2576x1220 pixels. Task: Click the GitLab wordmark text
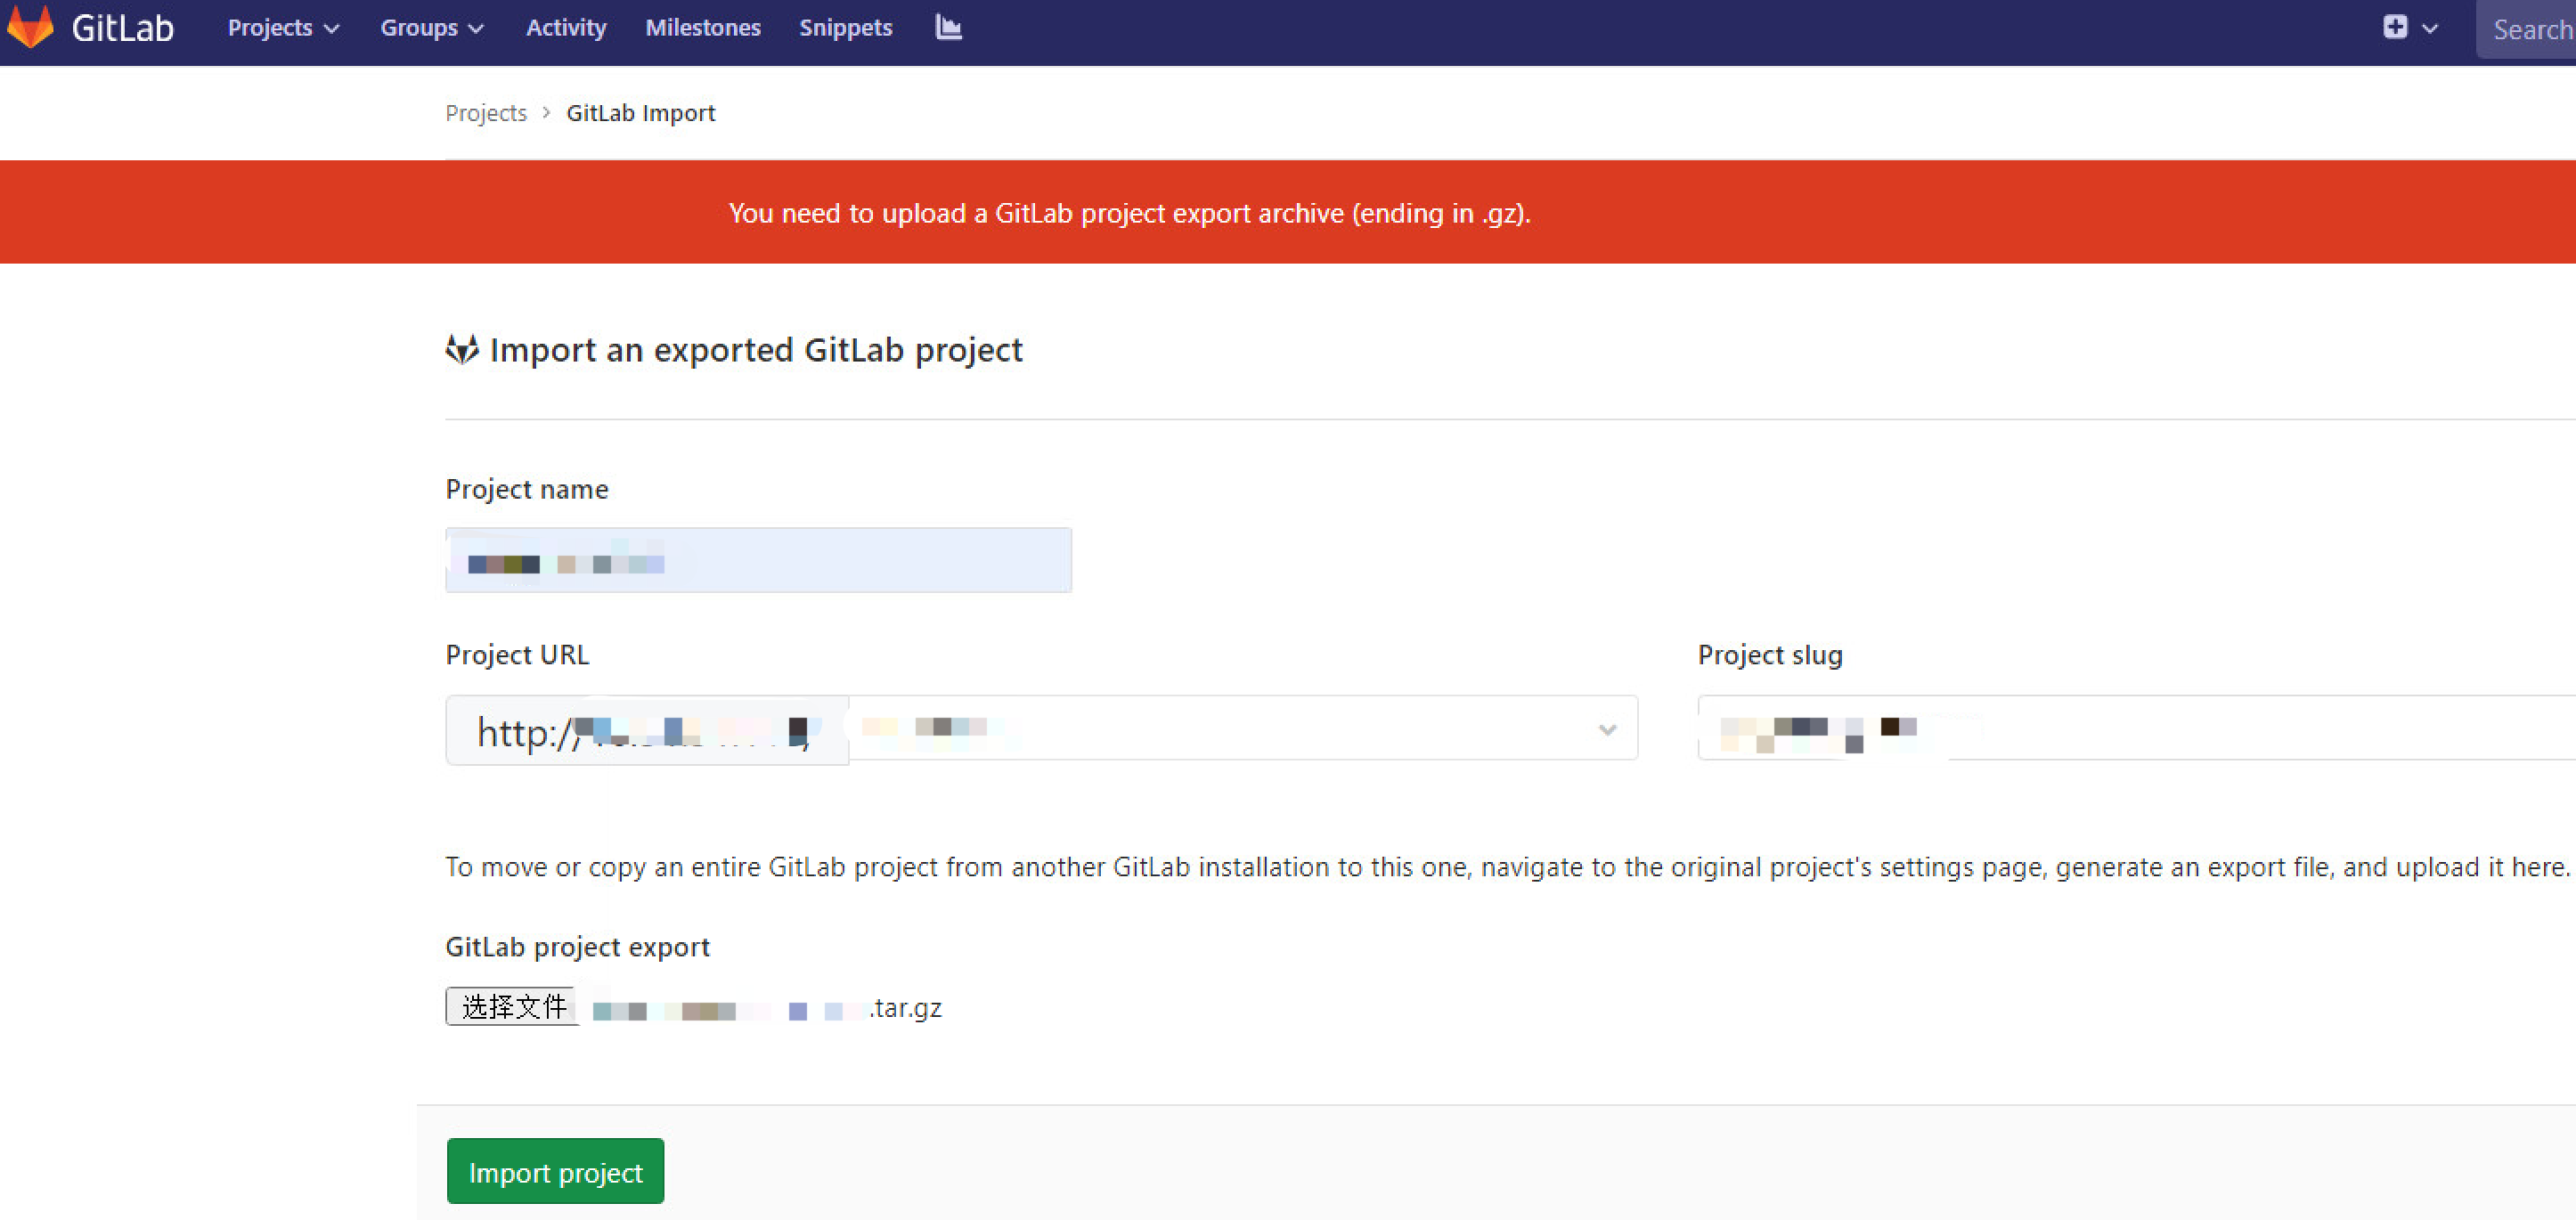(x=122, y=28)
